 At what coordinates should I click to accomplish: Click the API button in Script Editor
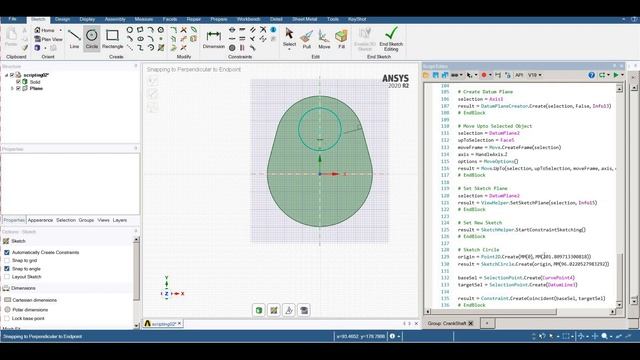[x=519, y=75]
